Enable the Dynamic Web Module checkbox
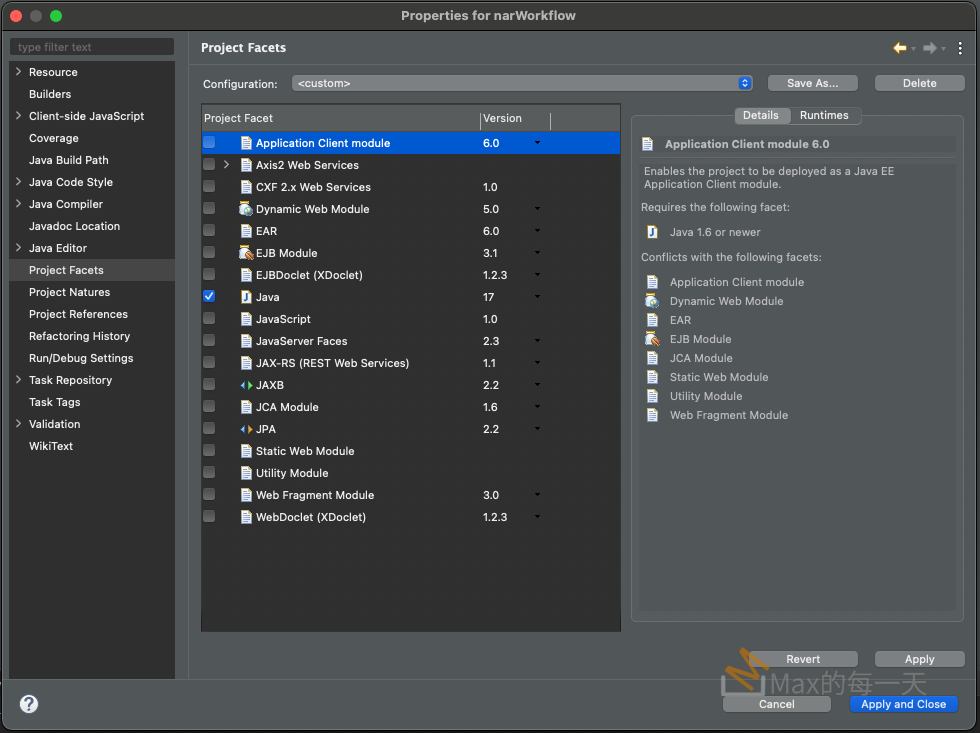The image size is (980, 733). click(209, 209)
